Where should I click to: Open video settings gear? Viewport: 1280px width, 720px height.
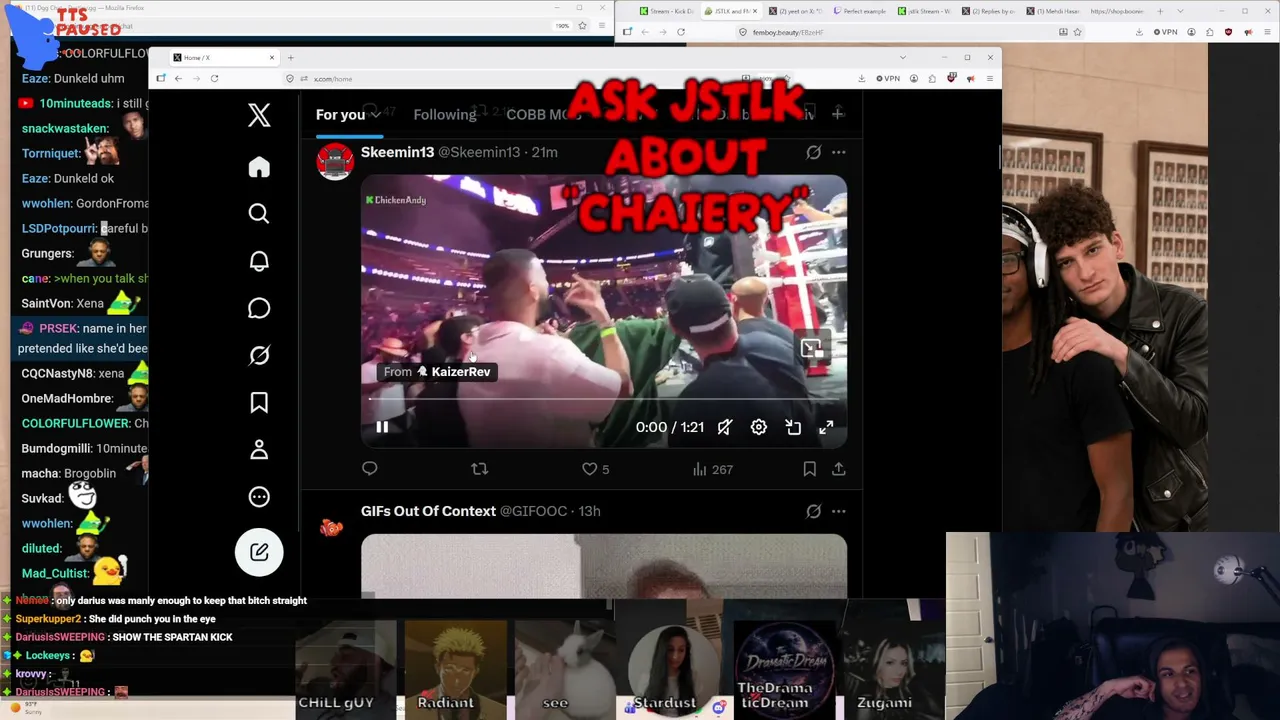[x=759, y=427]
